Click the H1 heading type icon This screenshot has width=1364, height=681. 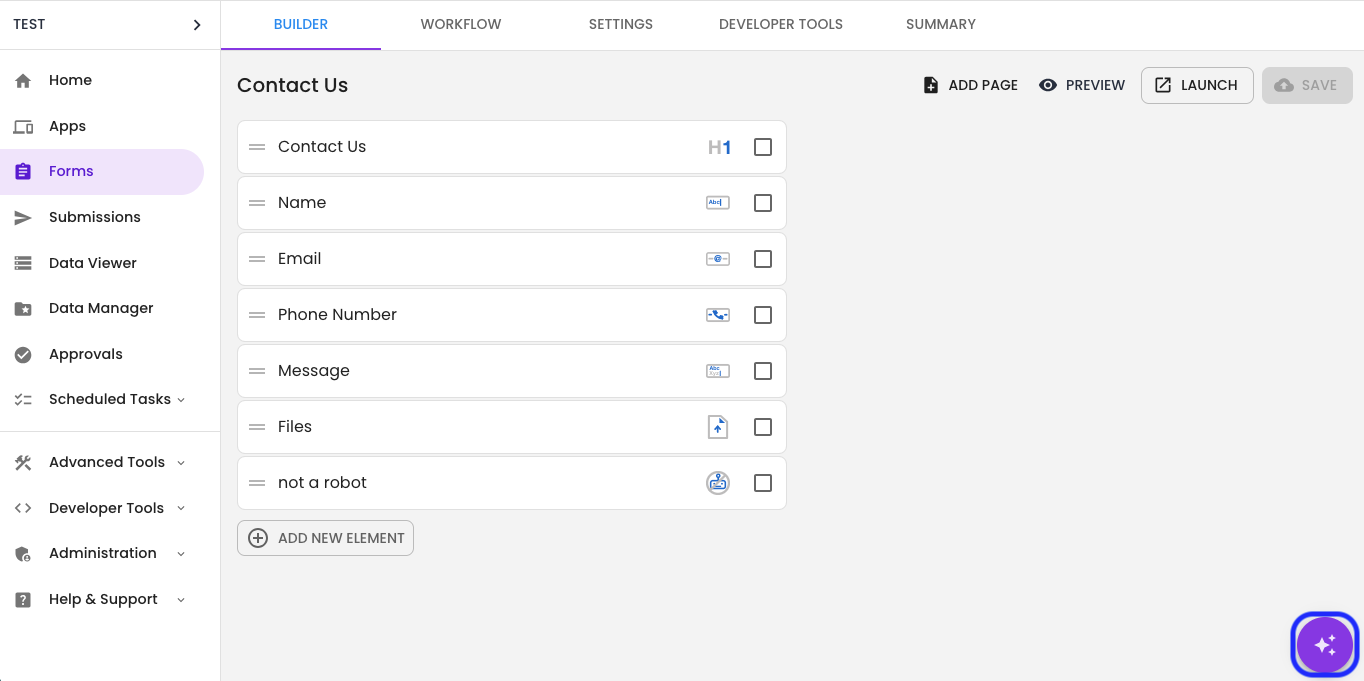[x=719, y=148]
